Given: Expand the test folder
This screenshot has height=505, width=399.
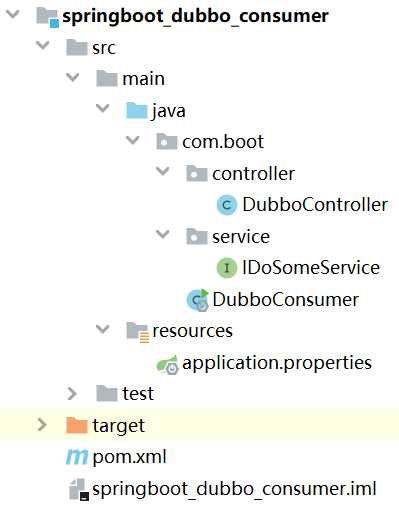Looking at the screenshot, I should click(72, 394).
